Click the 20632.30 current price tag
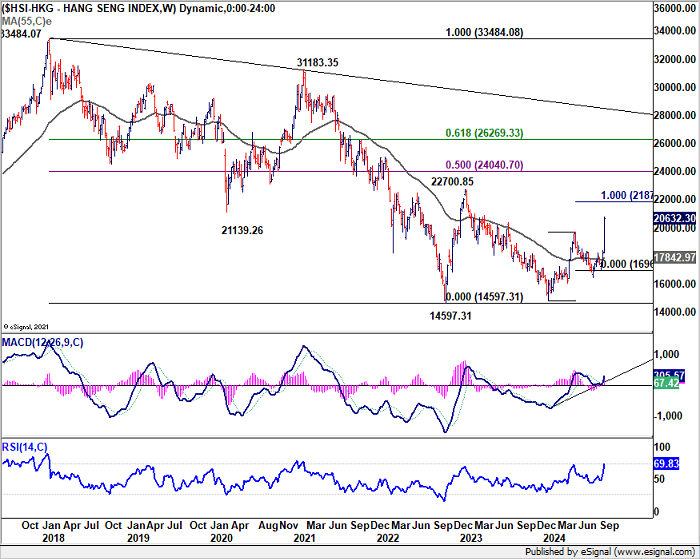This screenshot has width=700, height=559. pos(675,218)
